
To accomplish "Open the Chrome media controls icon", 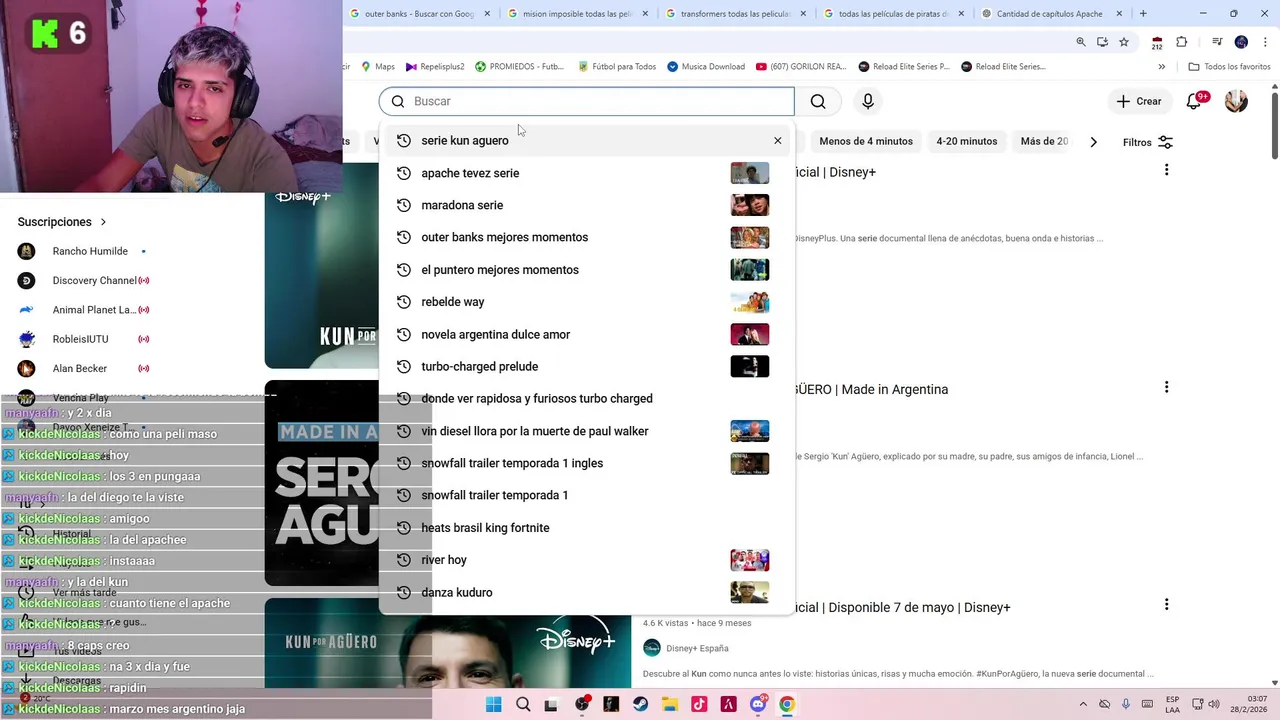I will pyautogui.click(x=1217, y=42).
